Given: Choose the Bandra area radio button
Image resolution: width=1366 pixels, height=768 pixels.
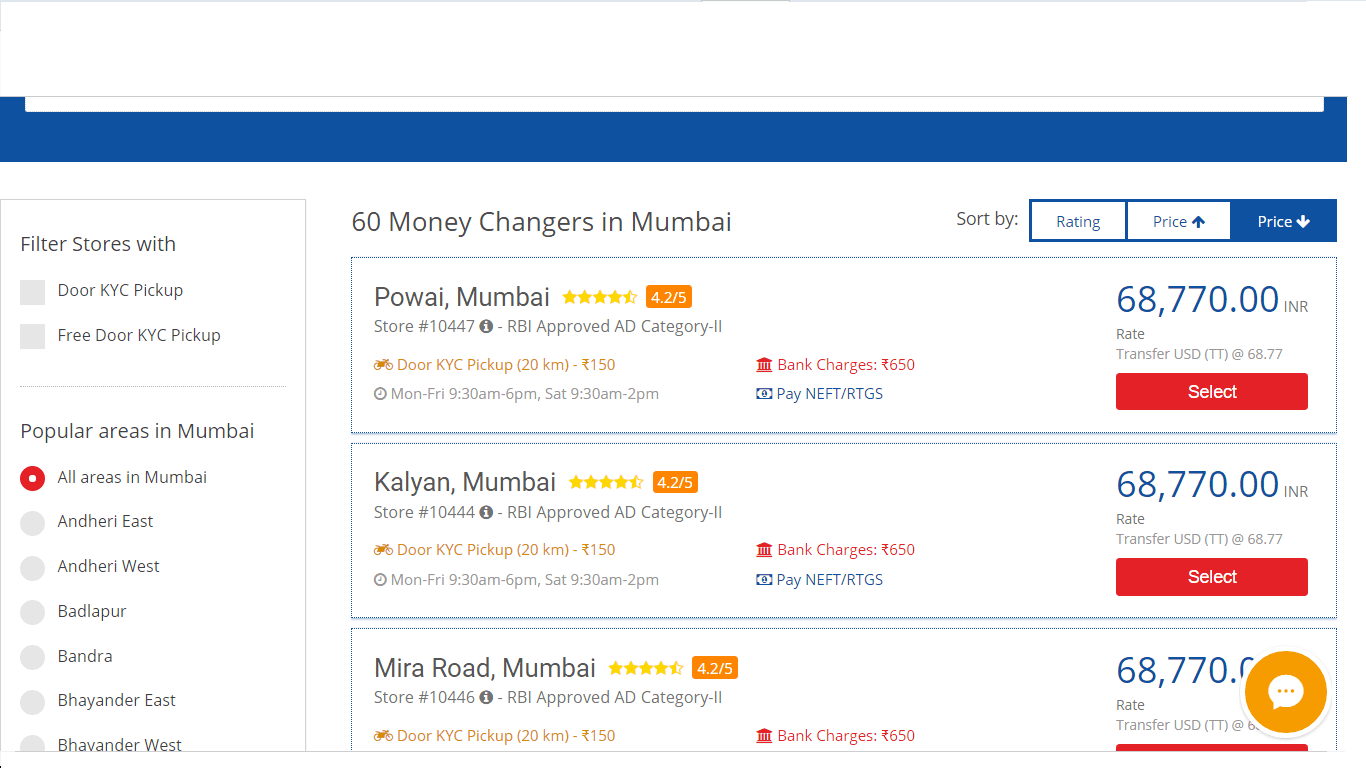Looking at the screenshot, I should (x=33, y=657).
